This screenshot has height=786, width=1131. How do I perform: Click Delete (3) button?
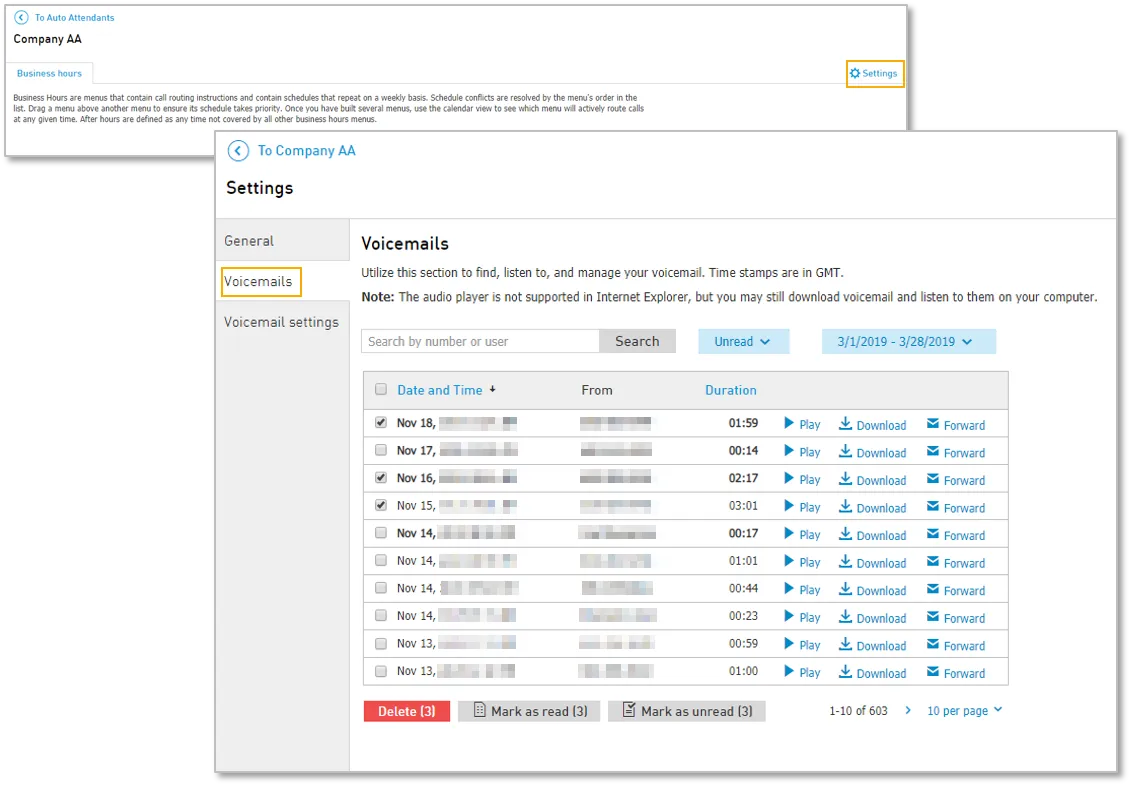tap(407, 711)
